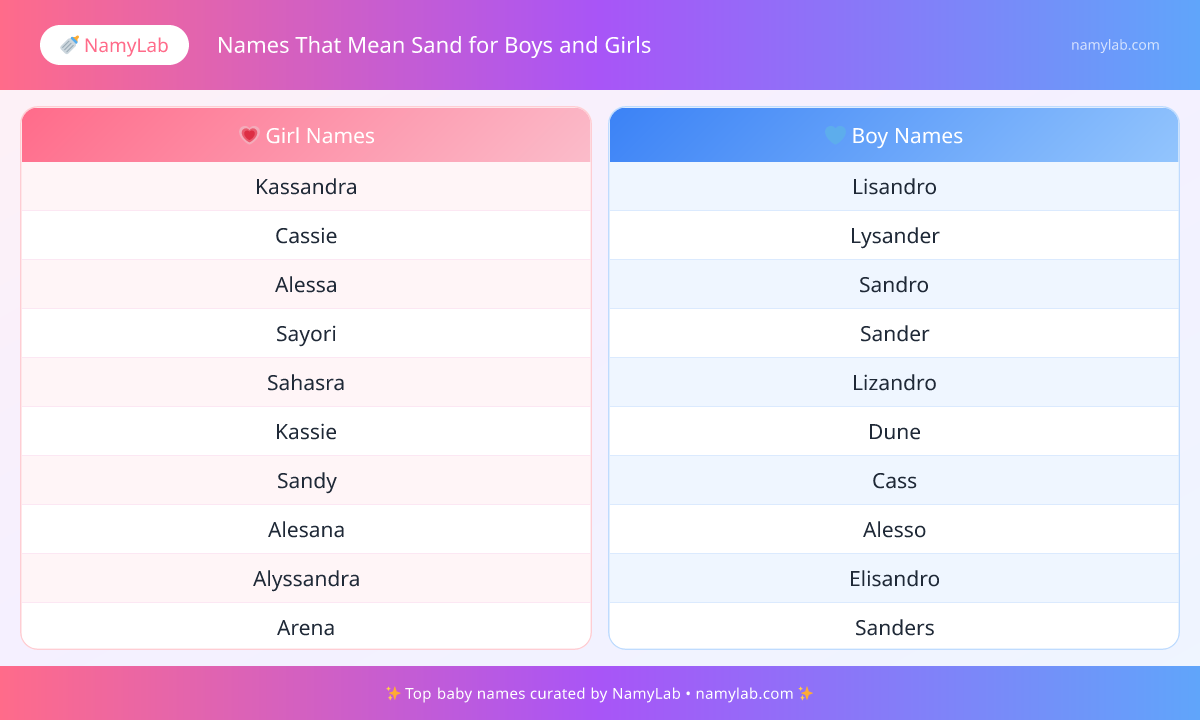Click the girl name Arena
Screen dimensions: 1200x720
(x=306, y=628)
